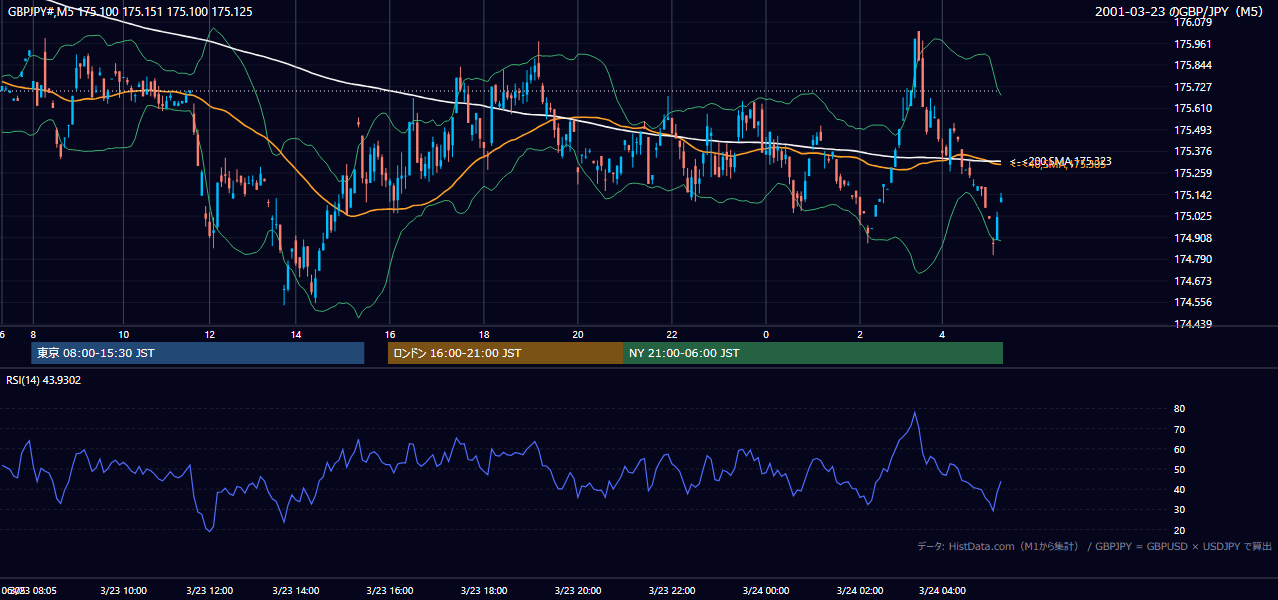
Task: Click price axis label 175.727
Action: pos(1193,87)
